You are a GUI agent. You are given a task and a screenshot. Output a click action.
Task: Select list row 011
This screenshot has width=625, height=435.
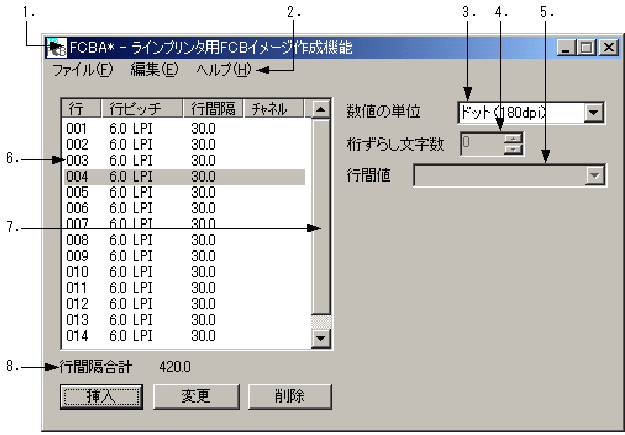(185, 288)
